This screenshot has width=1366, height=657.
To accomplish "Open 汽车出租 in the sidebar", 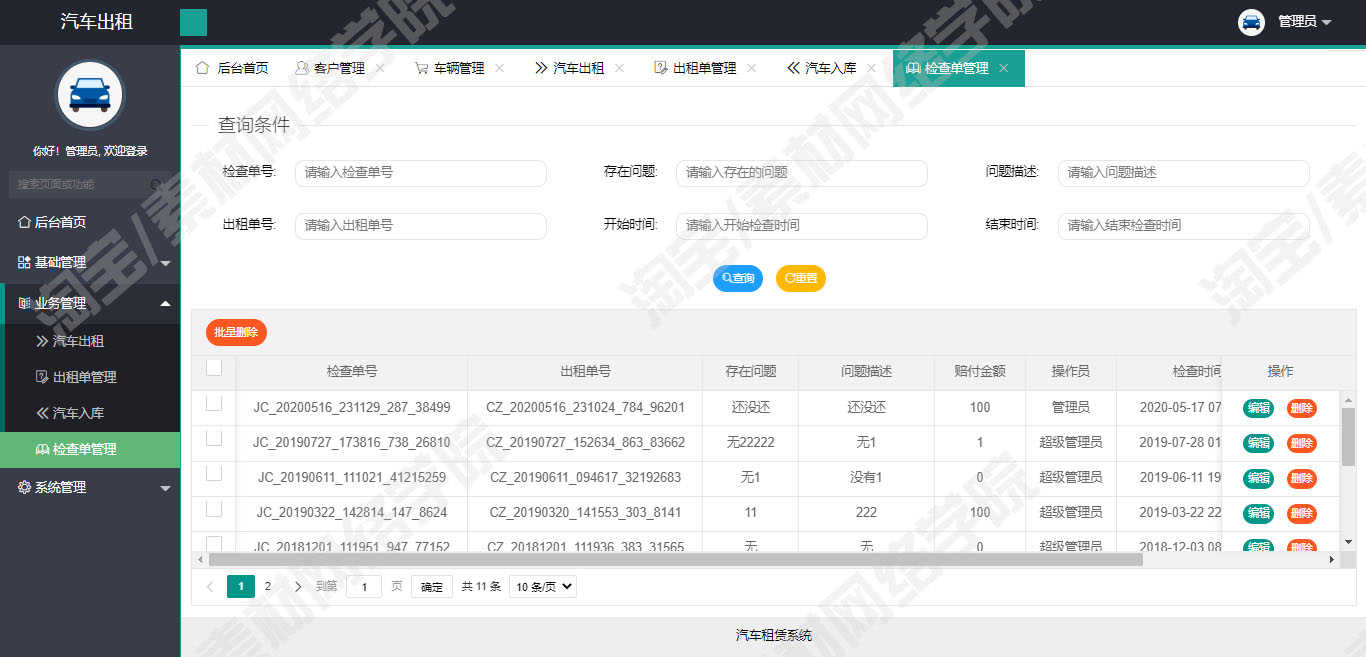I will click(x=90, y=341).
